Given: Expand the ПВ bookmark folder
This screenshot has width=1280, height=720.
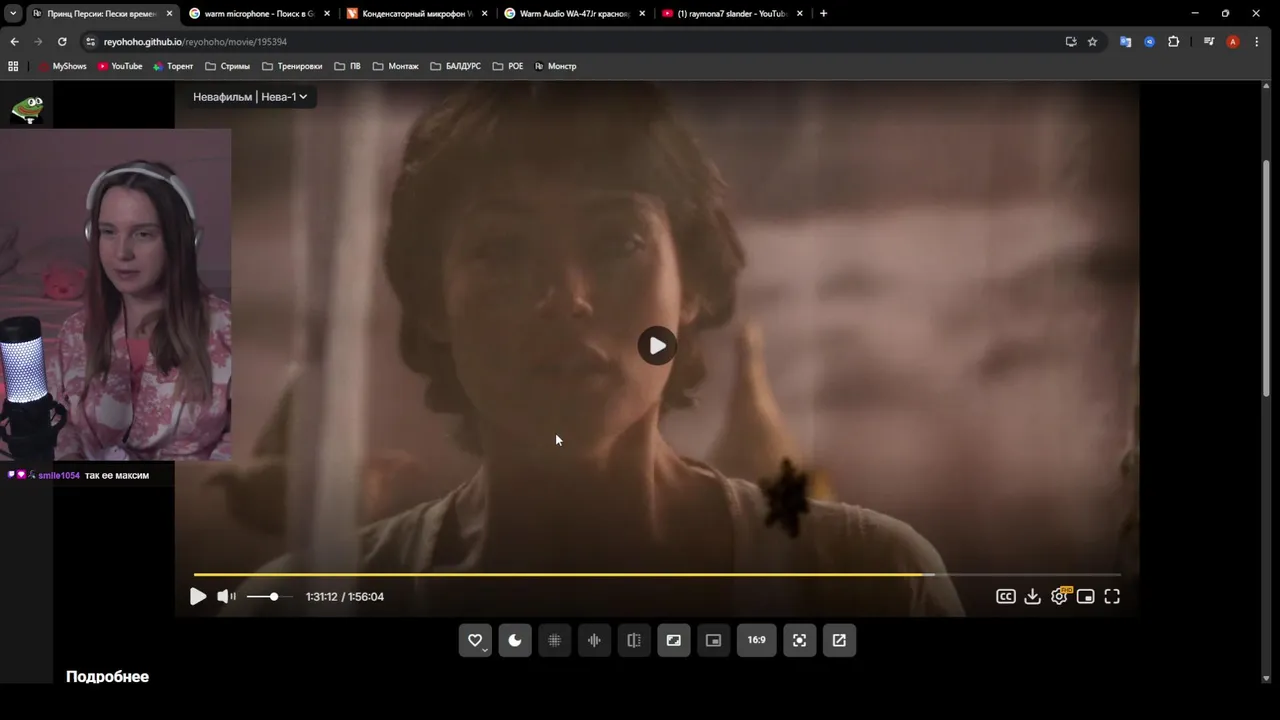Looking at the screenshot, I should click(x=347, y=66).
